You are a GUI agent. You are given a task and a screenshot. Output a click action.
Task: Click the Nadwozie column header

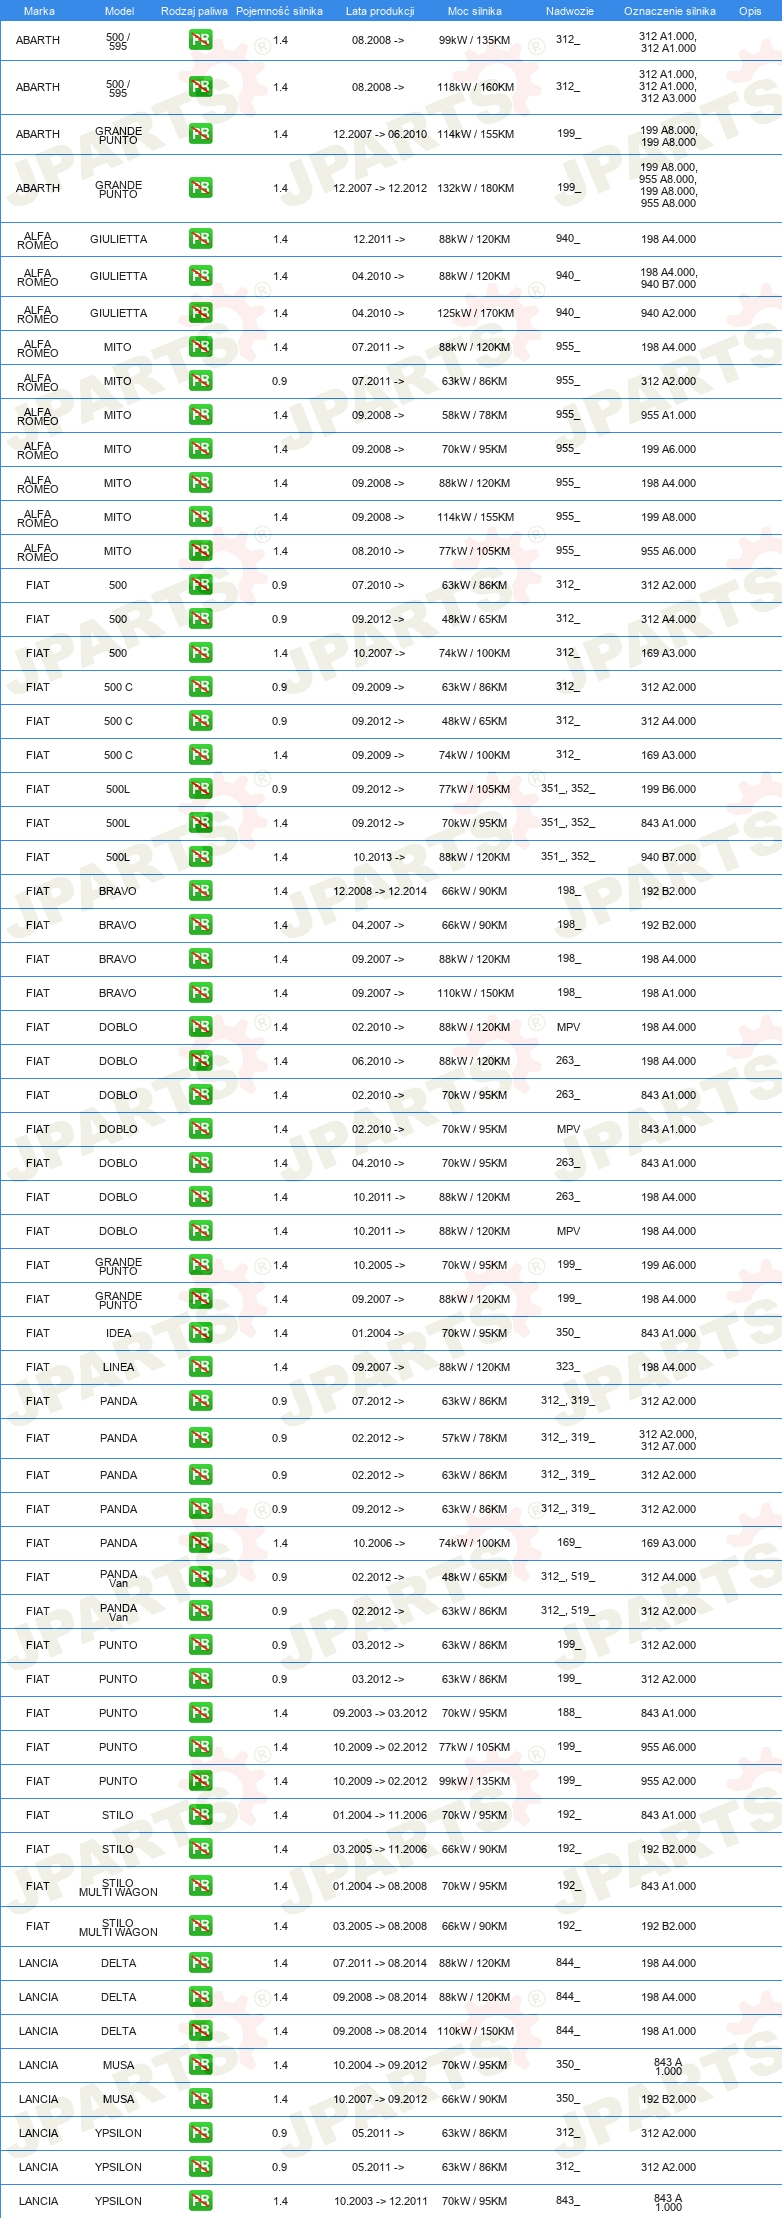[x=569, y=11]
